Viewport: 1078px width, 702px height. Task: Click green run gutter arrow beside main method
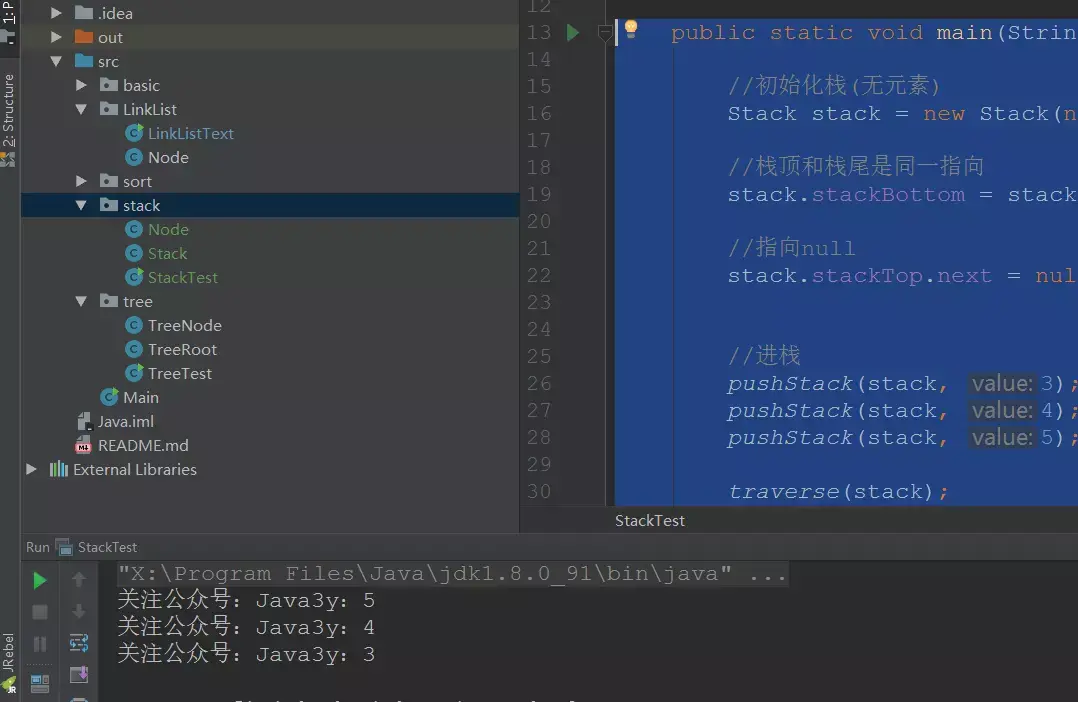coord(572,33)
